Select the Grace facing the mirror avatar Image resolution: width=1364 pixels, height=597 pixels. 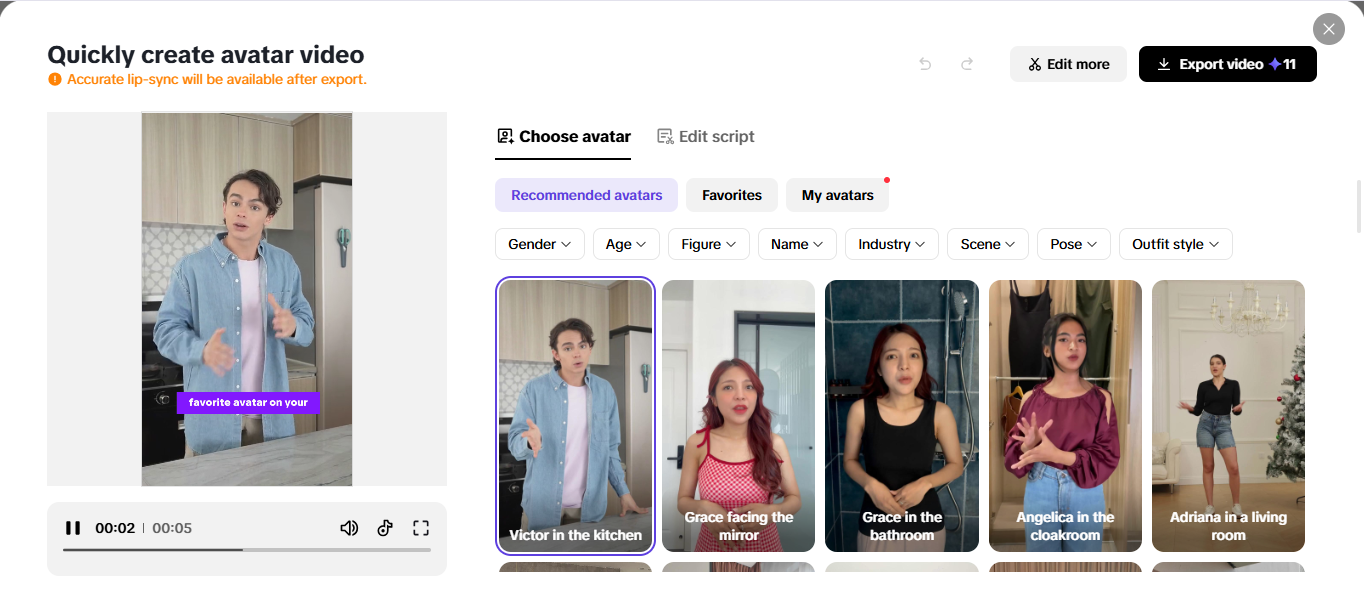click(x=738, y=416)
